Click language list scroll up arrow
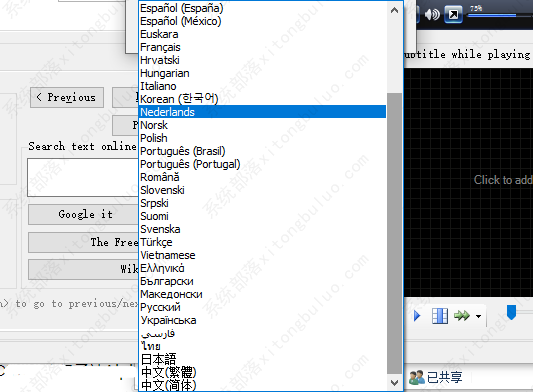 point(394,10)
